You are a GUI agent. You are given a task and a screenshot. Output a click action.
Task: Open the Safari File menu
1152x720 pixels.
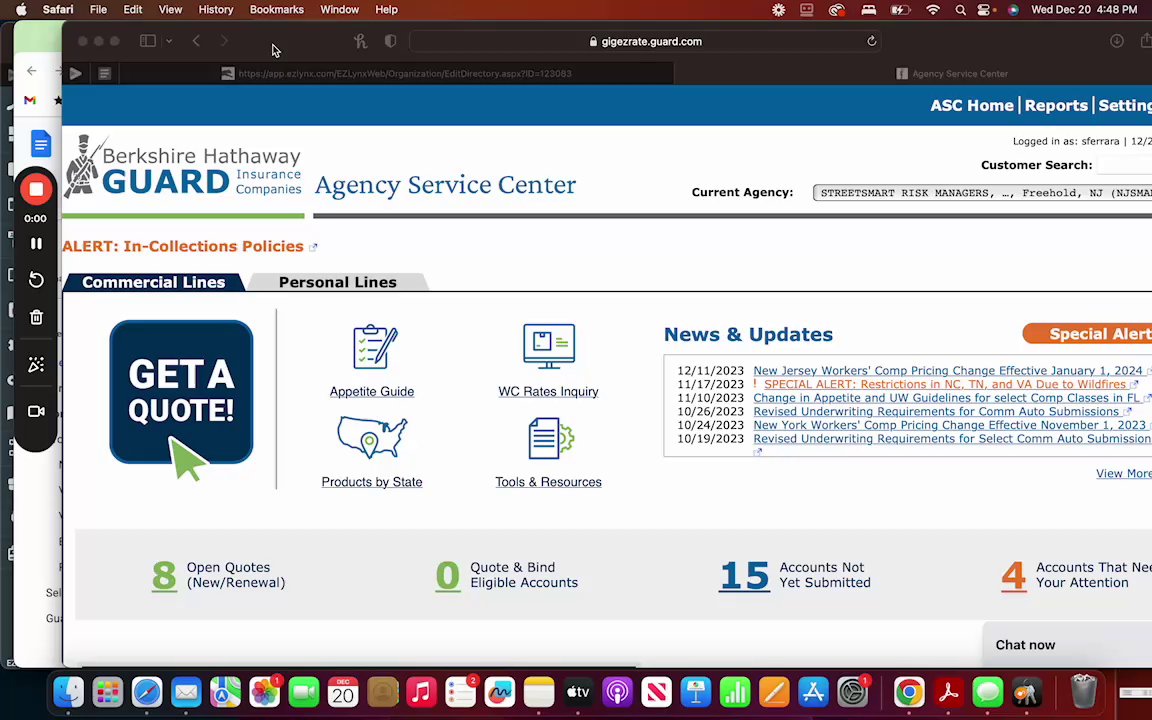pyautogui.click(x=98, y=10)
